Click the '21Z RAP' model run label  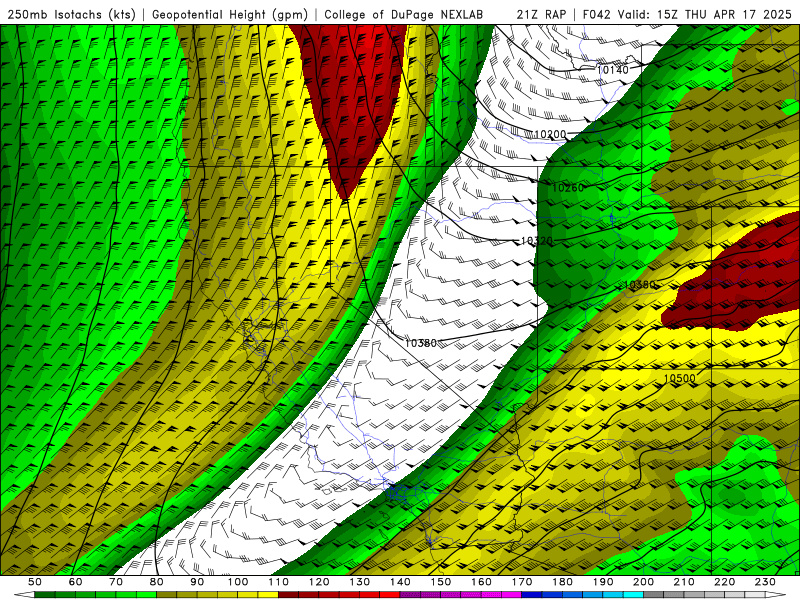coord(541,14)
